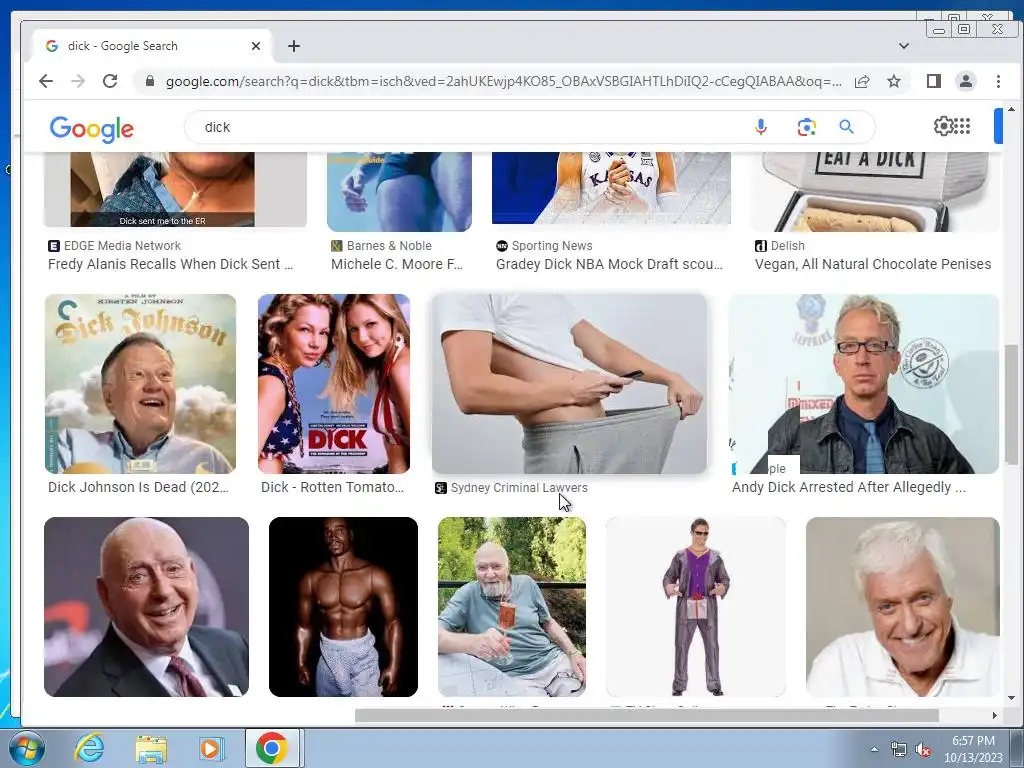
Task: Click the Google logo
Action: point(91,129)
